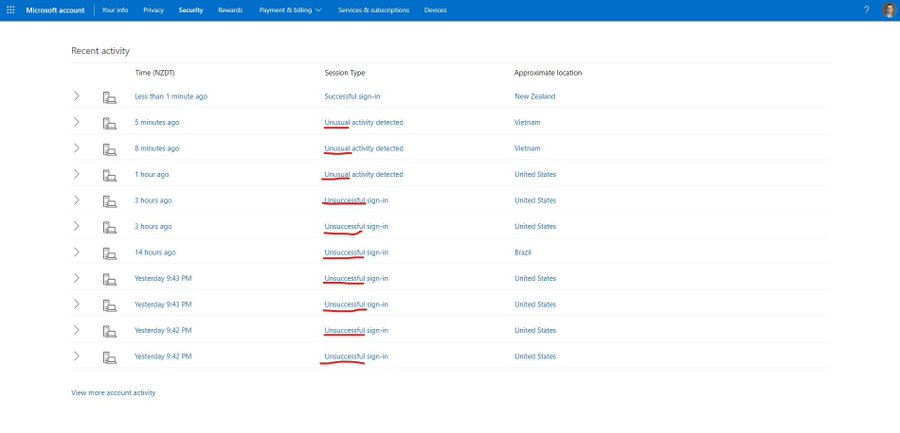This screenshot has width=900, height=433.
Task: Click View more account activity link
Action: [113, 393]
